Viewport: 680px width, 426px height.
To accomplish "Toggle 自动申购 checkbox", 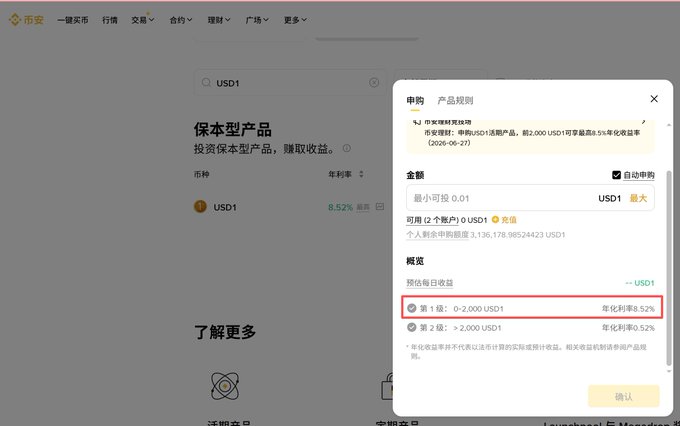I will click(616, 175).
